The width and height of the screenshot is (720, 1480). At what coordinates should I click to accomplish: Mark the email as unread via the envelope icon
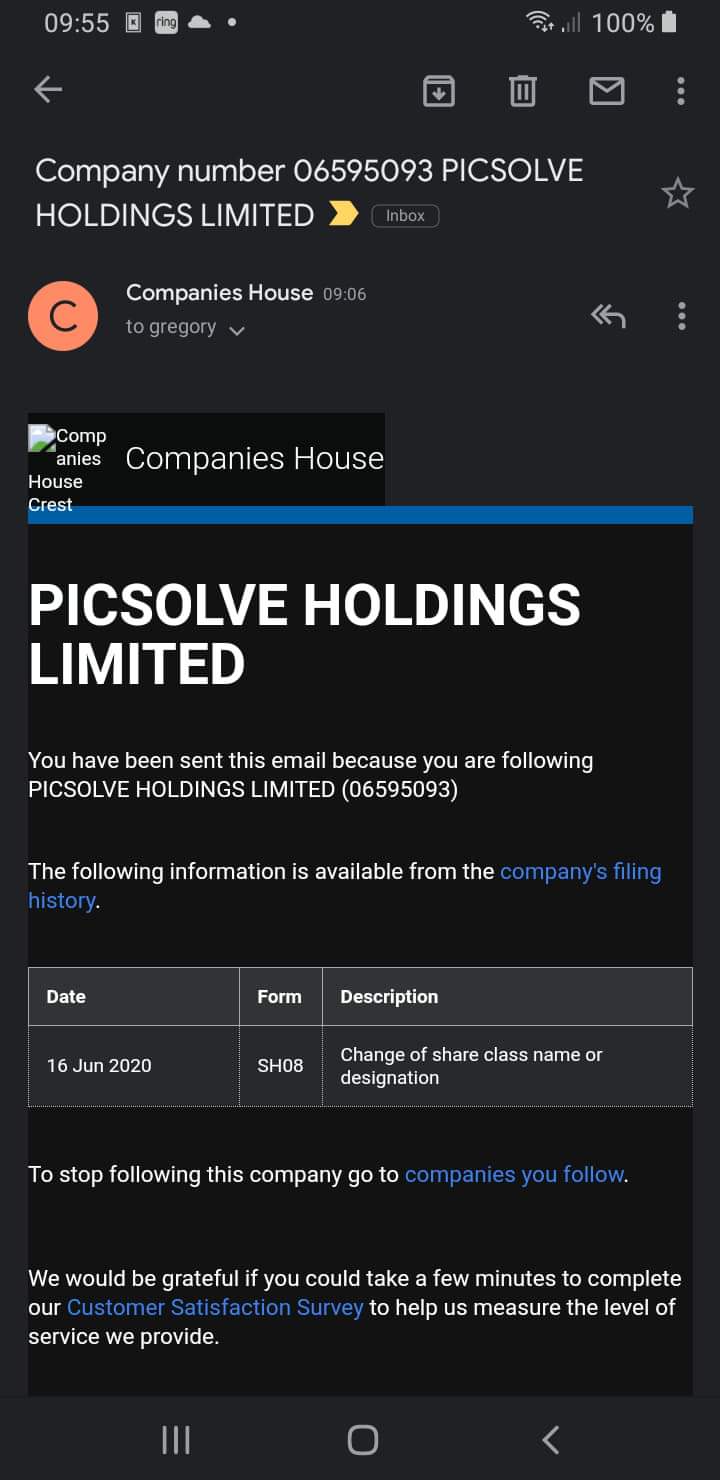(607, 91)
